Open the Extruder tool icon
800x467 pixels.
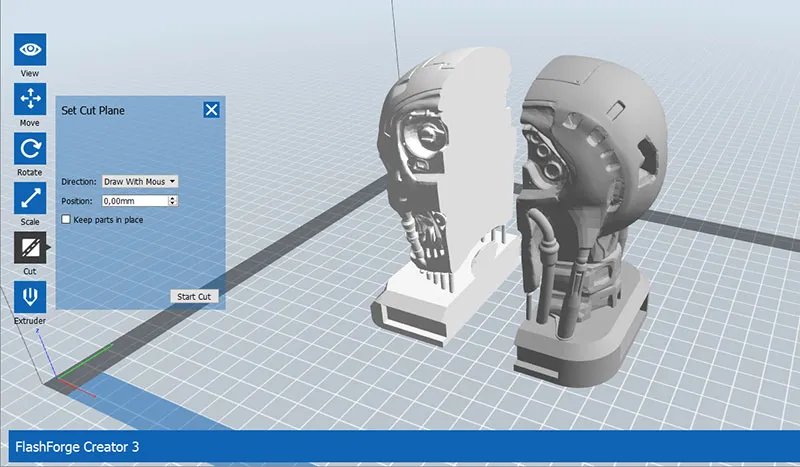click(30, 297)
